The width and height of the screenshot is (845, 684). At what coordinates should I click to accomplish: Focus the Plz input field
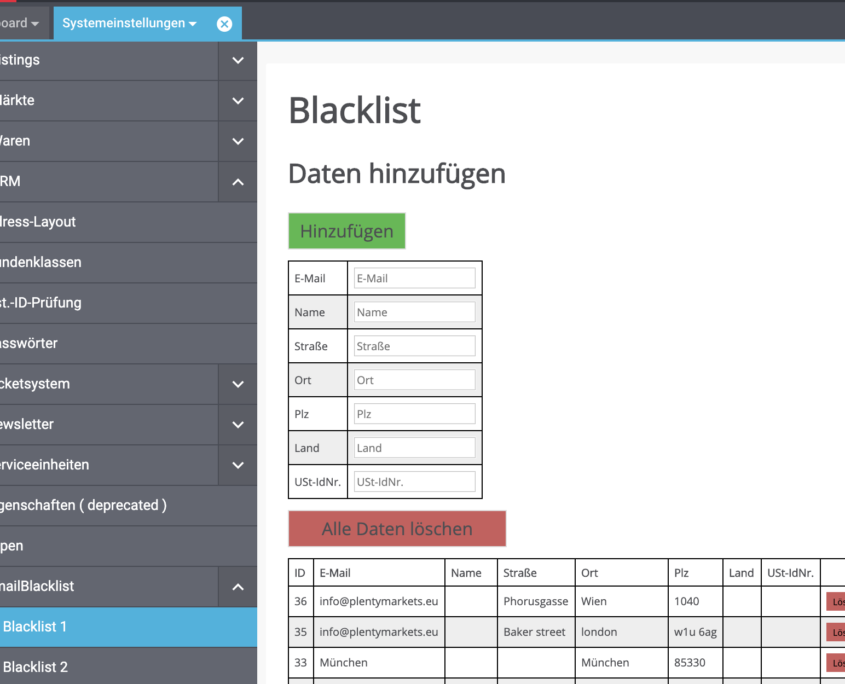click(x=414, y=414)
